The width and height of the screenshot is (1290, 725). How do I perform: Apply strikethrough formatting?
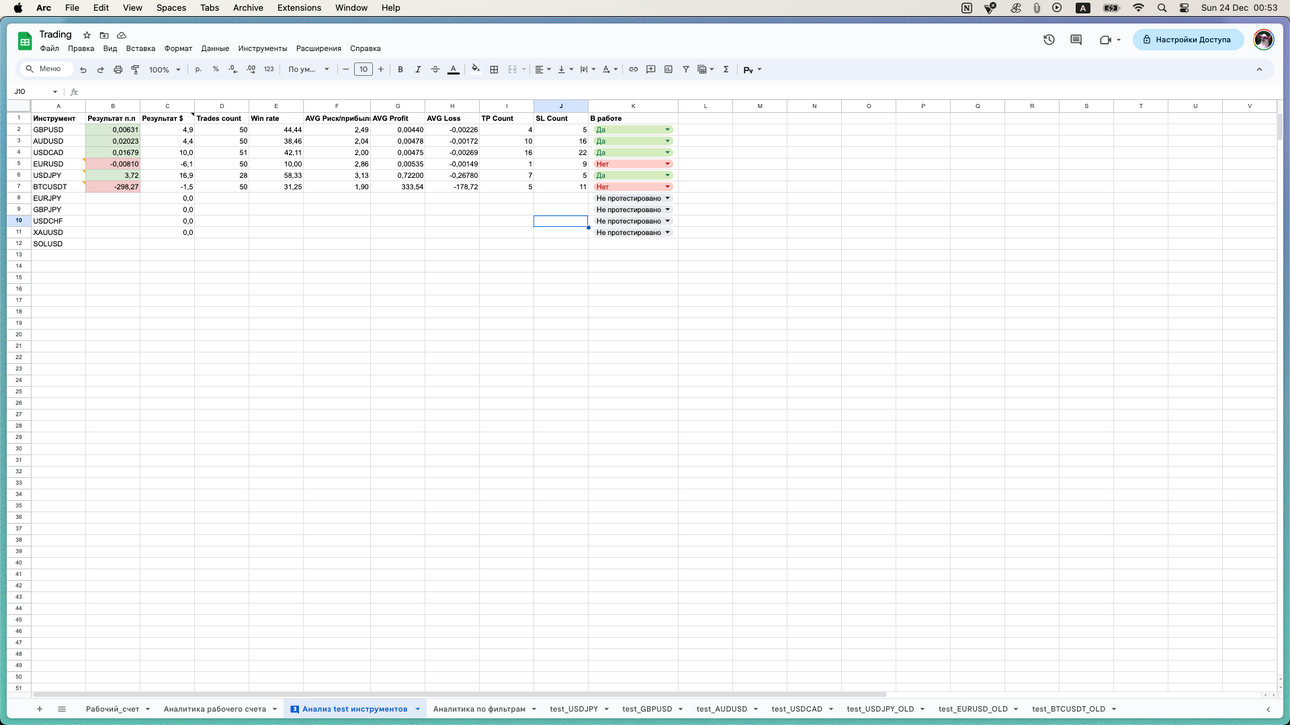coord(435,70)
